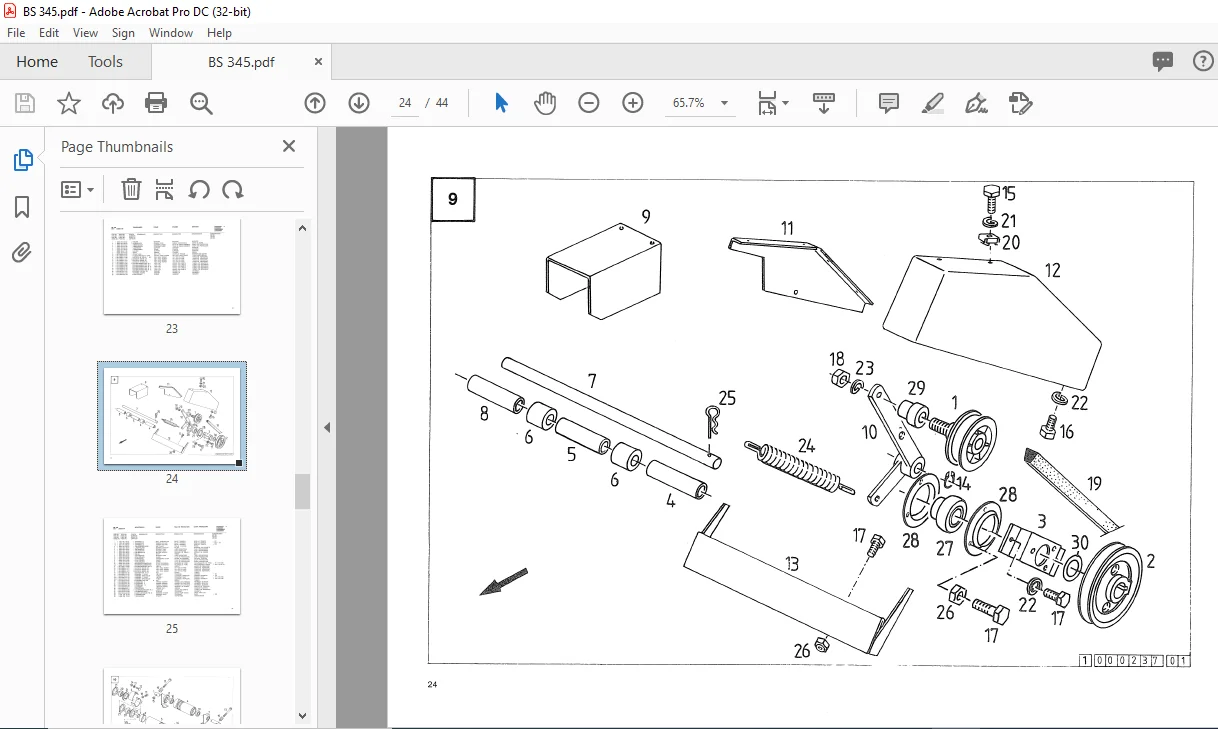The height and width of the screenshot is (729, 1218).
Task: Open the Sign menu
Action: [x=123, y=33]
